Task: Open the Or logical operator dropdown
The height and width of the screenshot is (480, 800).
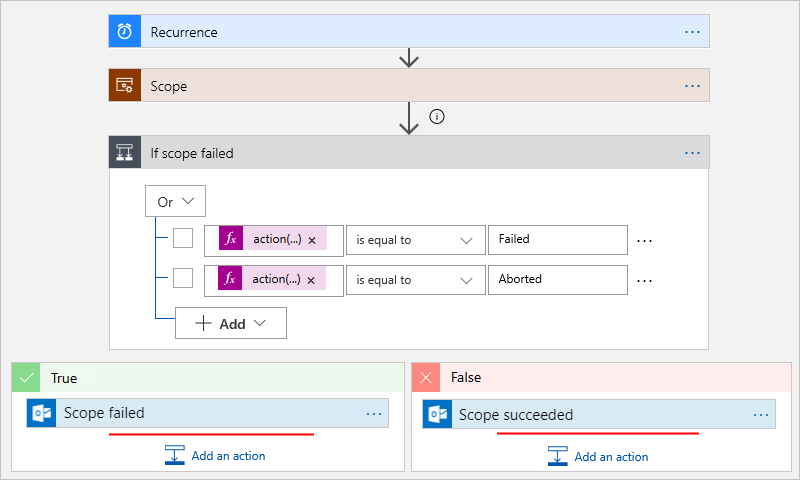Action: (x=175, y=201)
